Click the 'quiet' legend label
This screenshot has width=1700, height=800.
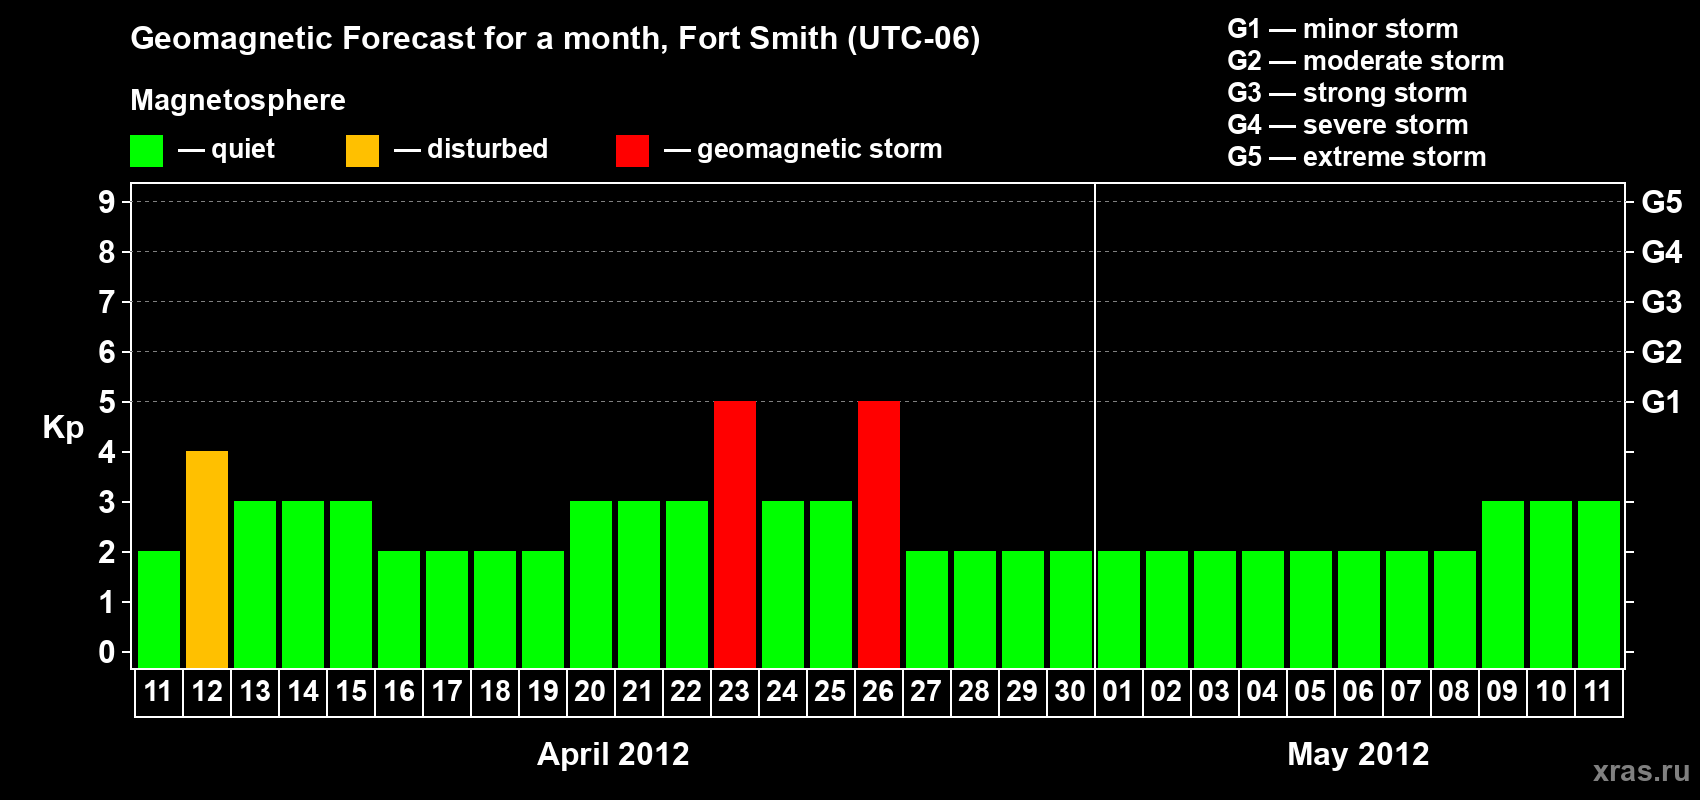point(243,149)
